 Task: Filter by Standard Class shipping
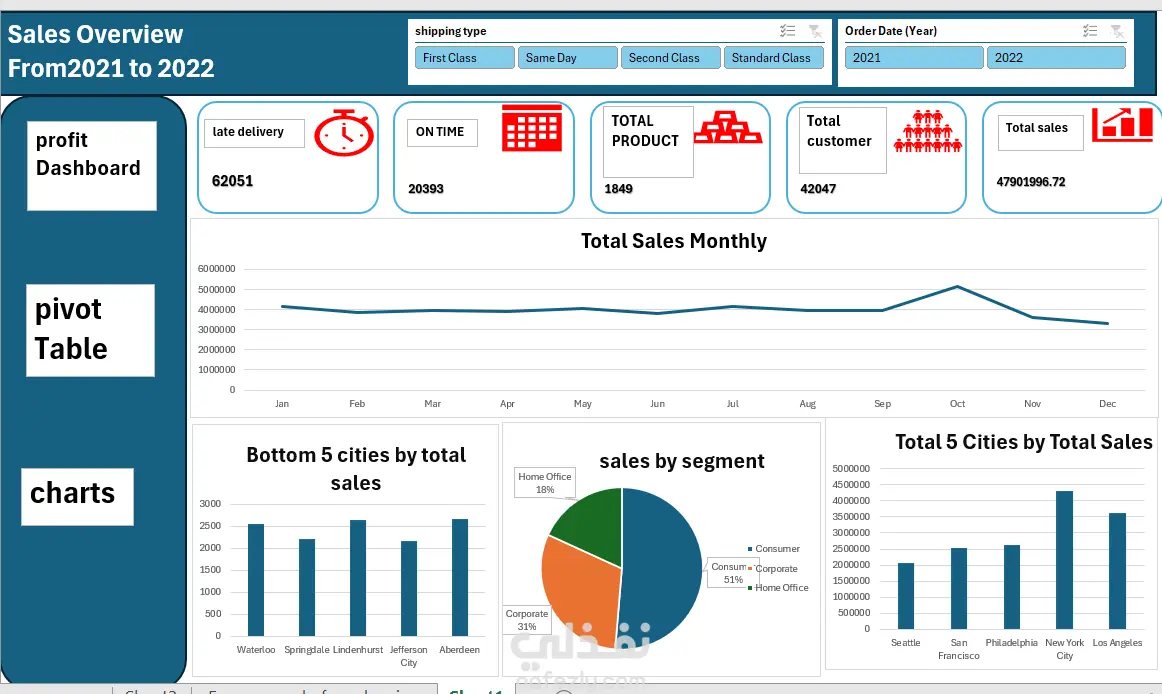(774, 58)
